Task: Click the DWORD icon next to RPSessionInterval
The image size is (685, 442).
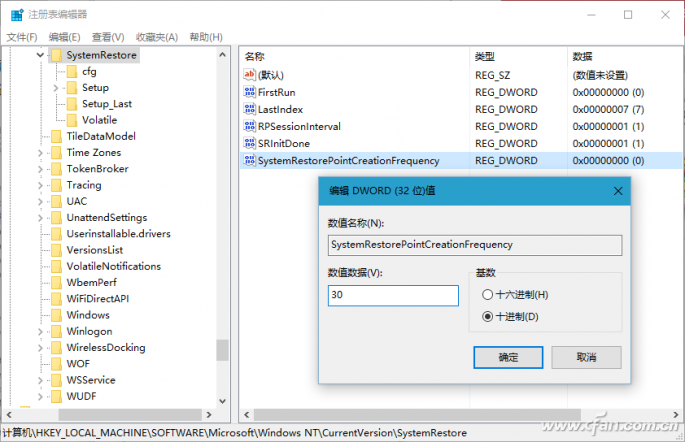Action: click(x=249, y=126)
